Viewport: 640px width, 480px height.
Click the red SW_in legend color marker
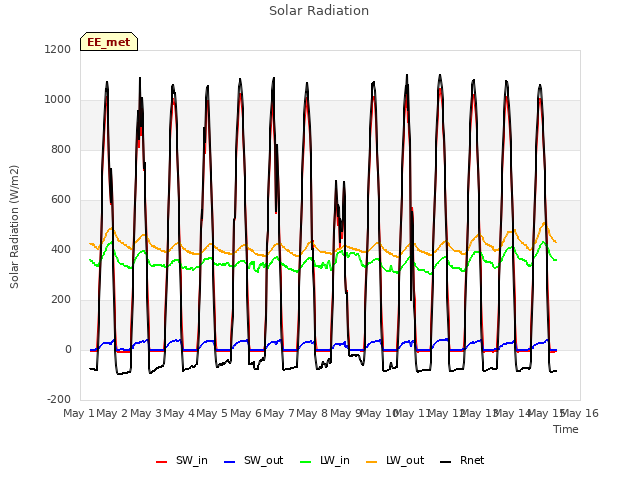pyautogui.click(x=162, y=462)
